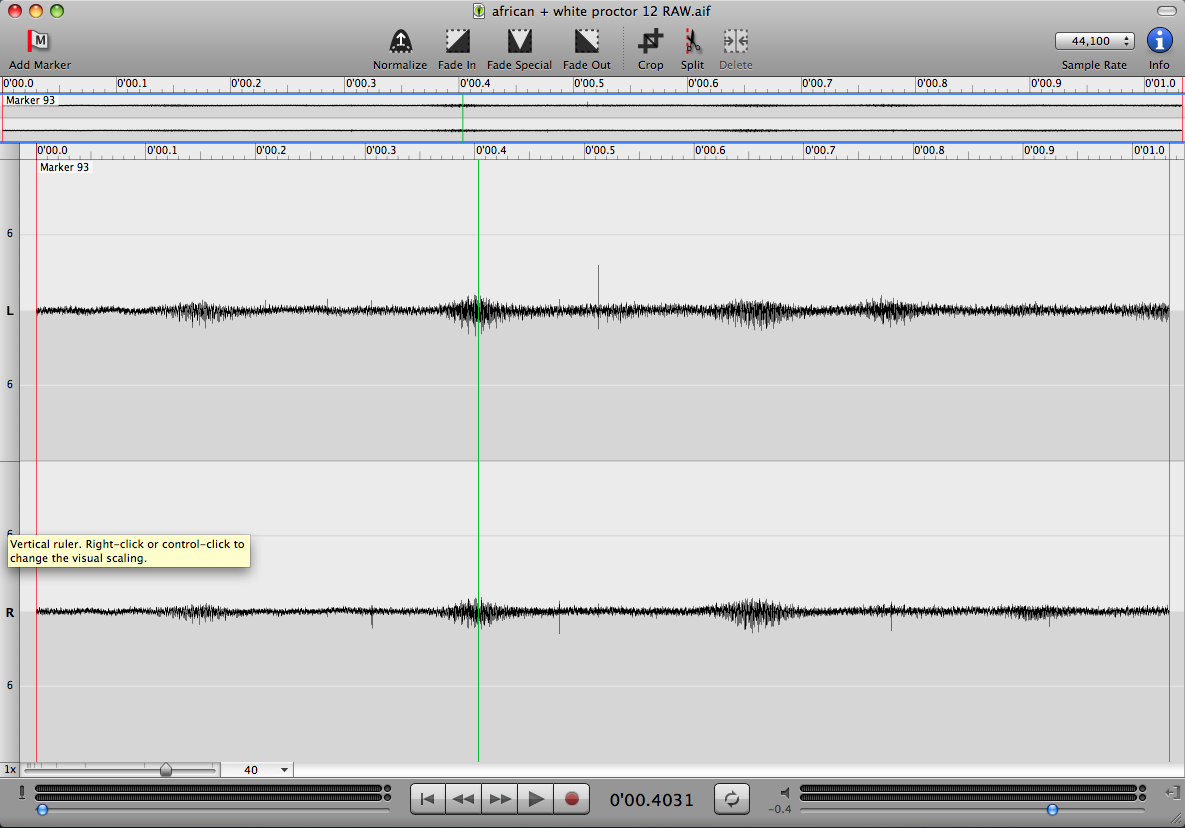Viewport: 1185px width, 828px height.
Task: Open the Sample Rate 44,100 dropdown
Action: pyautogui.click(x=1094, y=41)
